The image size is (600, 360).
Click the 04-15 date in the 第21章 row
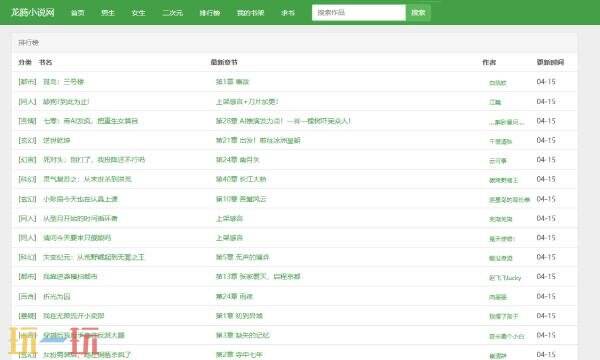546,140
